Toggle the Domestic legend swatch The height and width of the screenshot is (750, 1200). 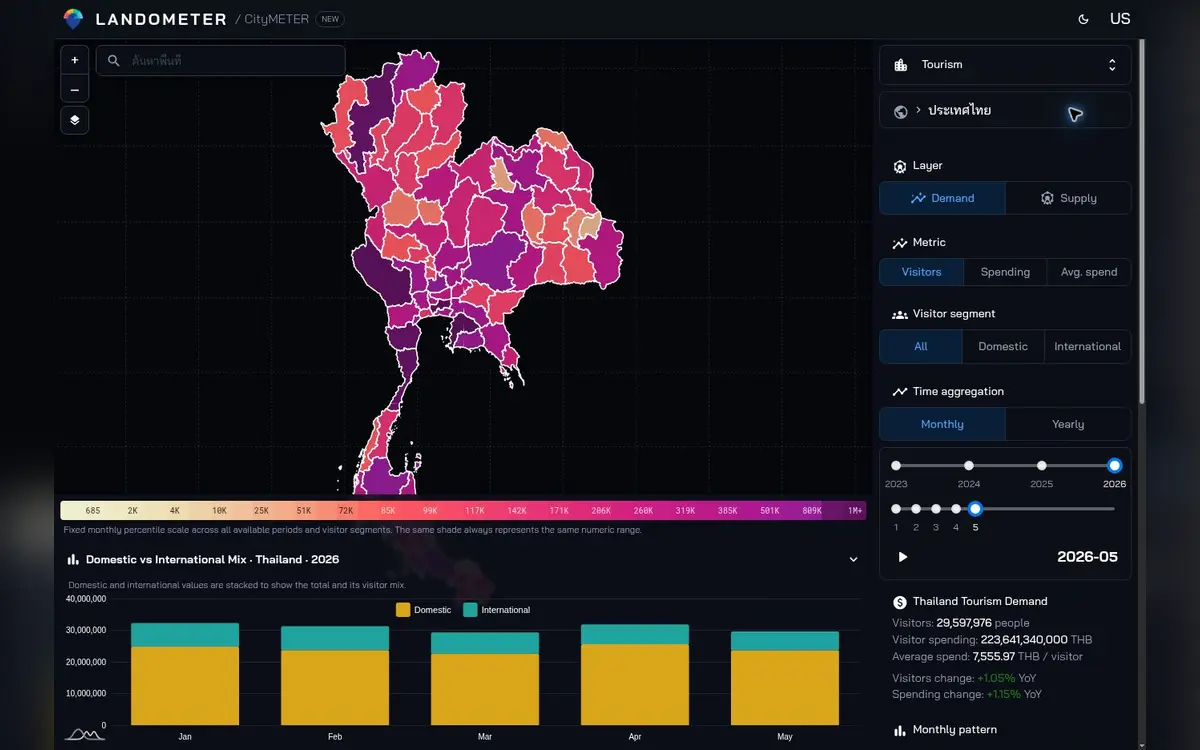[x=403, y=610]
